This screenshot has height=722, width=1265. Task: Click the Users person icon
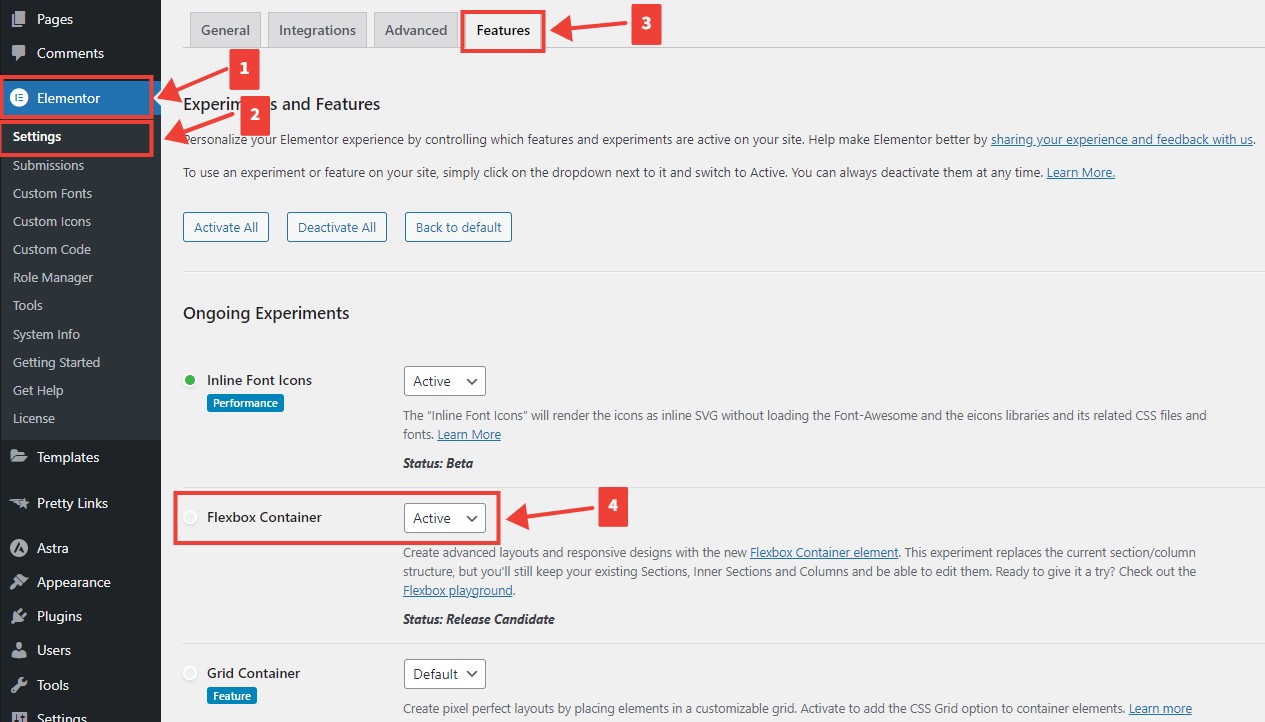click(x=18, y=650)
